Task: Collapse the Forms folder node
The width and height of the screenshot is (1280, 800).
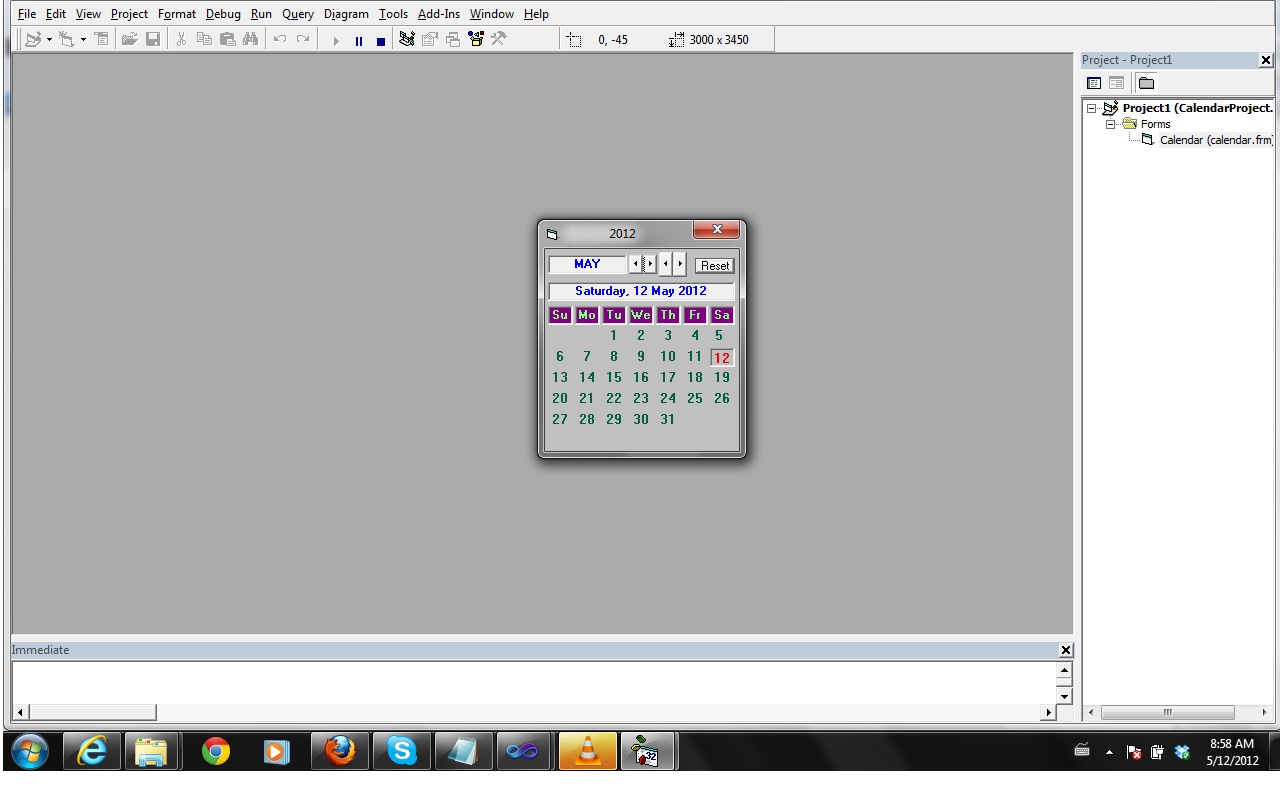Action: pos(1110,124)
